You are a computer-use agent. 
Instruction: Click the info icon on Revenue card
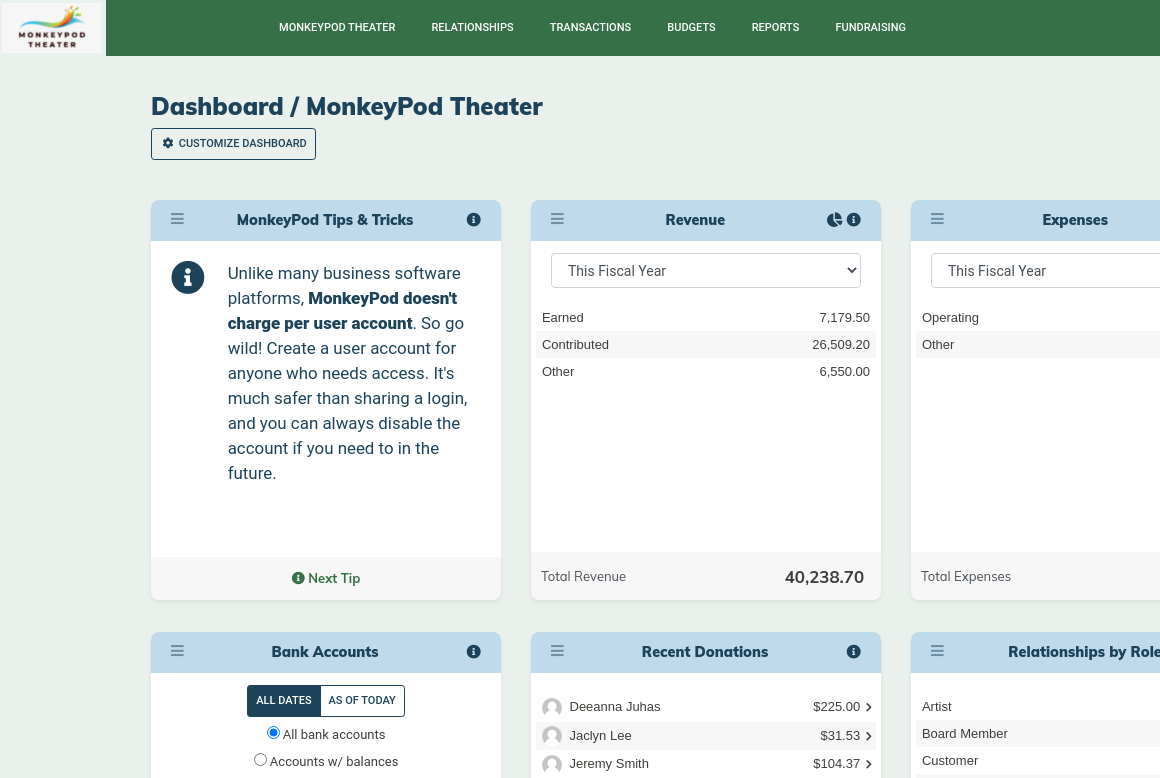tap(854, 220)
